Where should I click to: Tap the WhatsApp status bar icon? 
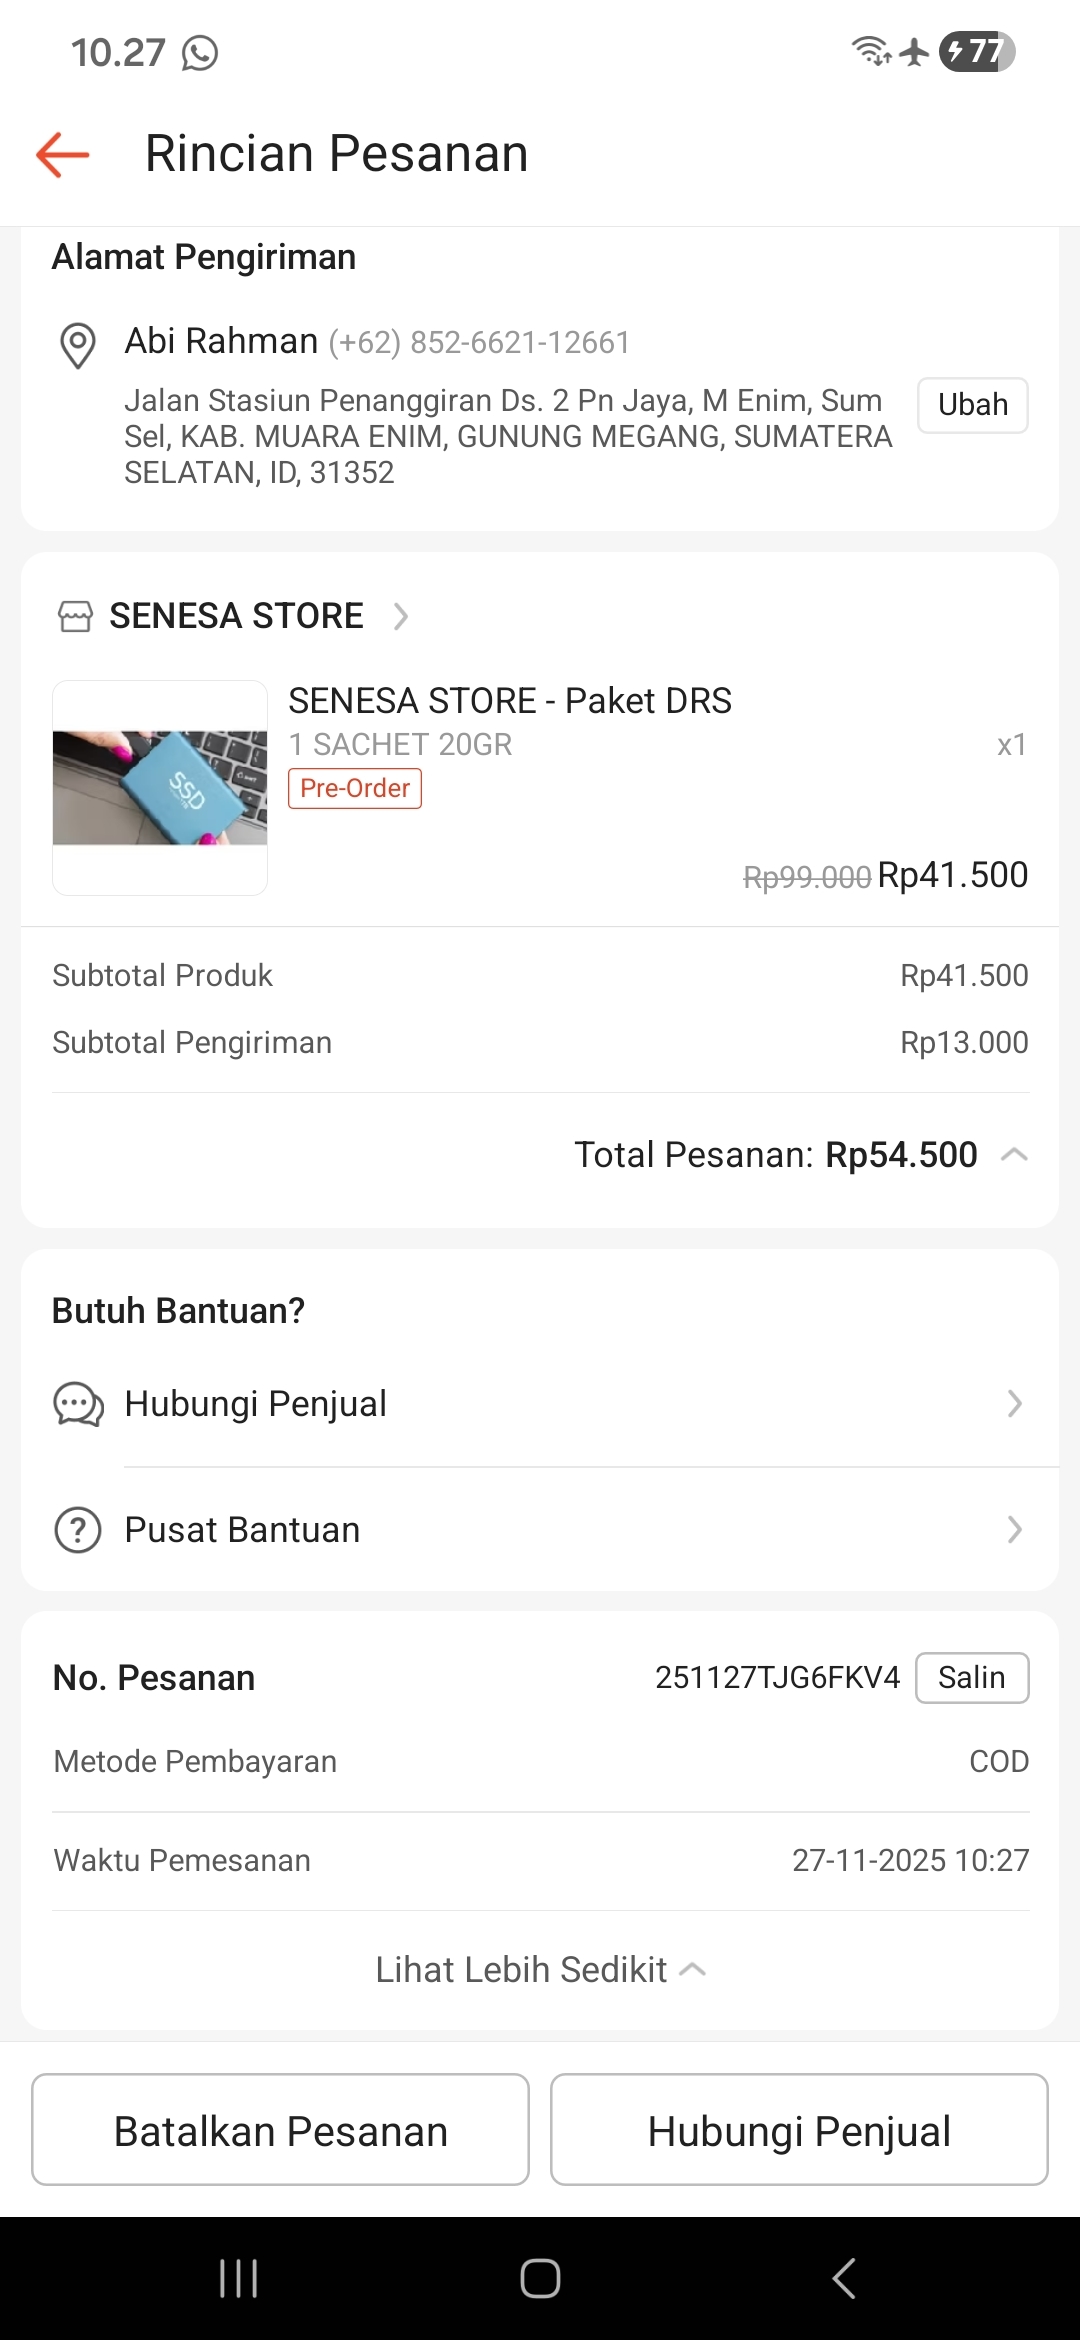200,53
